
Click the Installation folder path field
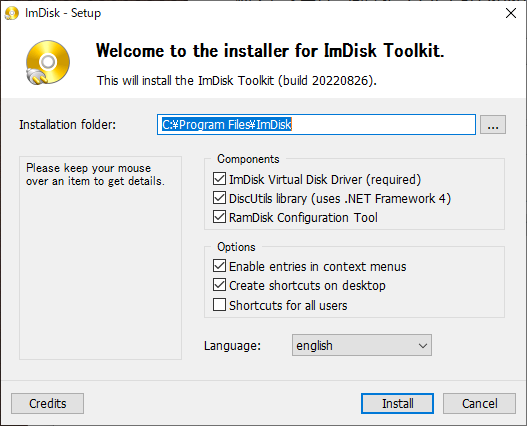(316, 125)
